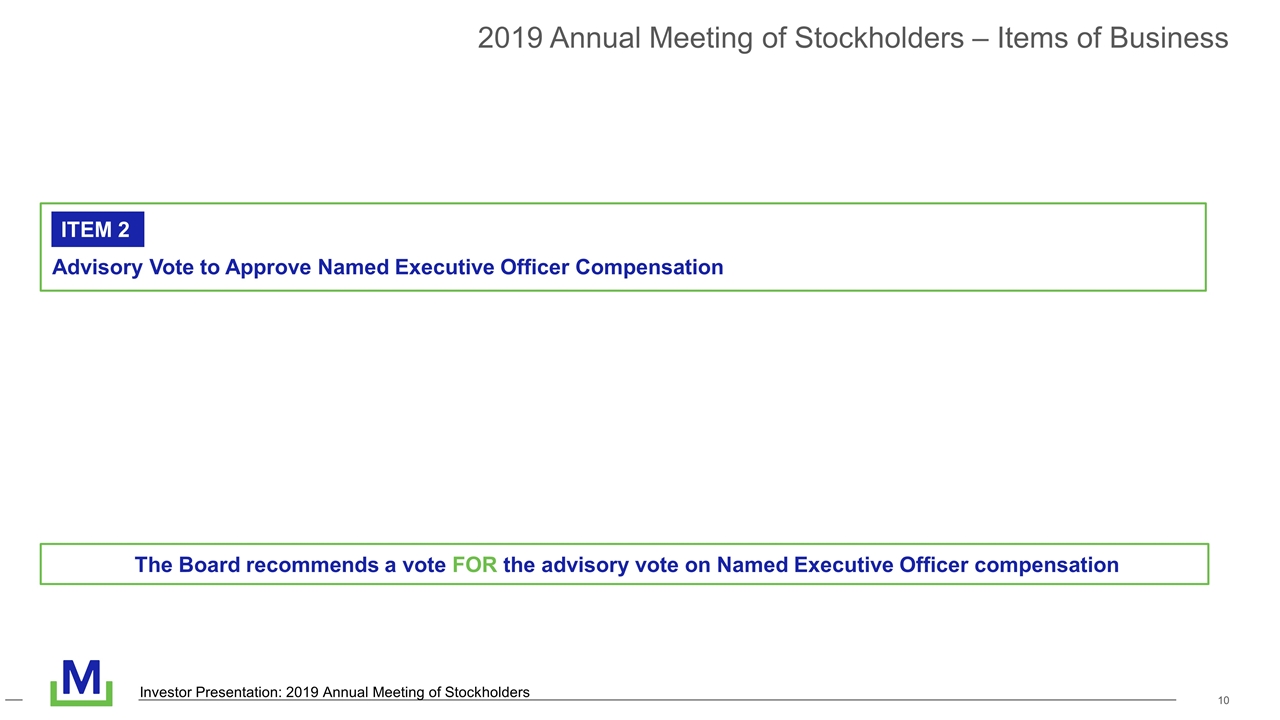Viewport: 1280px width, 720px height.
Task: Click lowercase "compensation" in the recommendation box
Action: [x=1046, y=565]
